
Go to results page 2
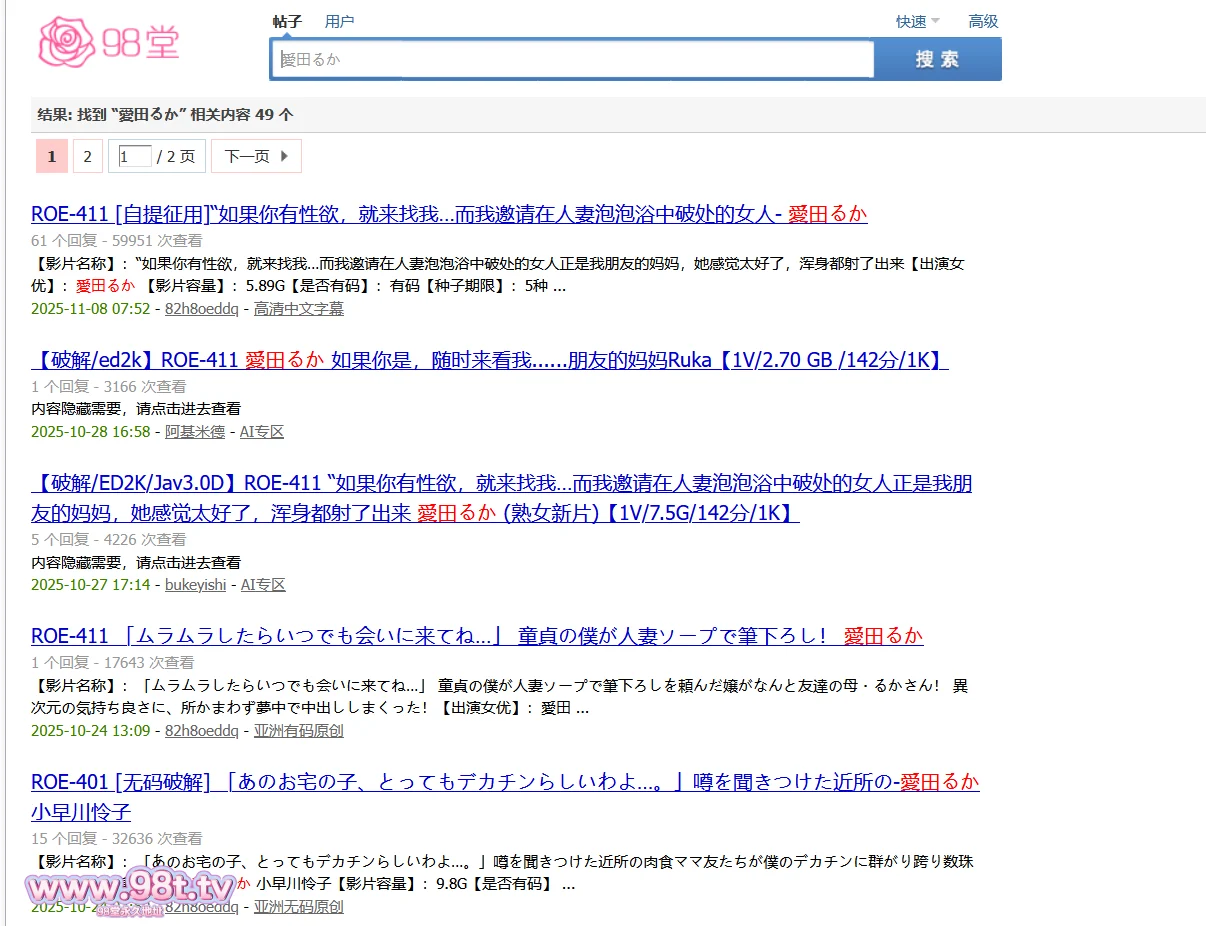pos(87,156)
